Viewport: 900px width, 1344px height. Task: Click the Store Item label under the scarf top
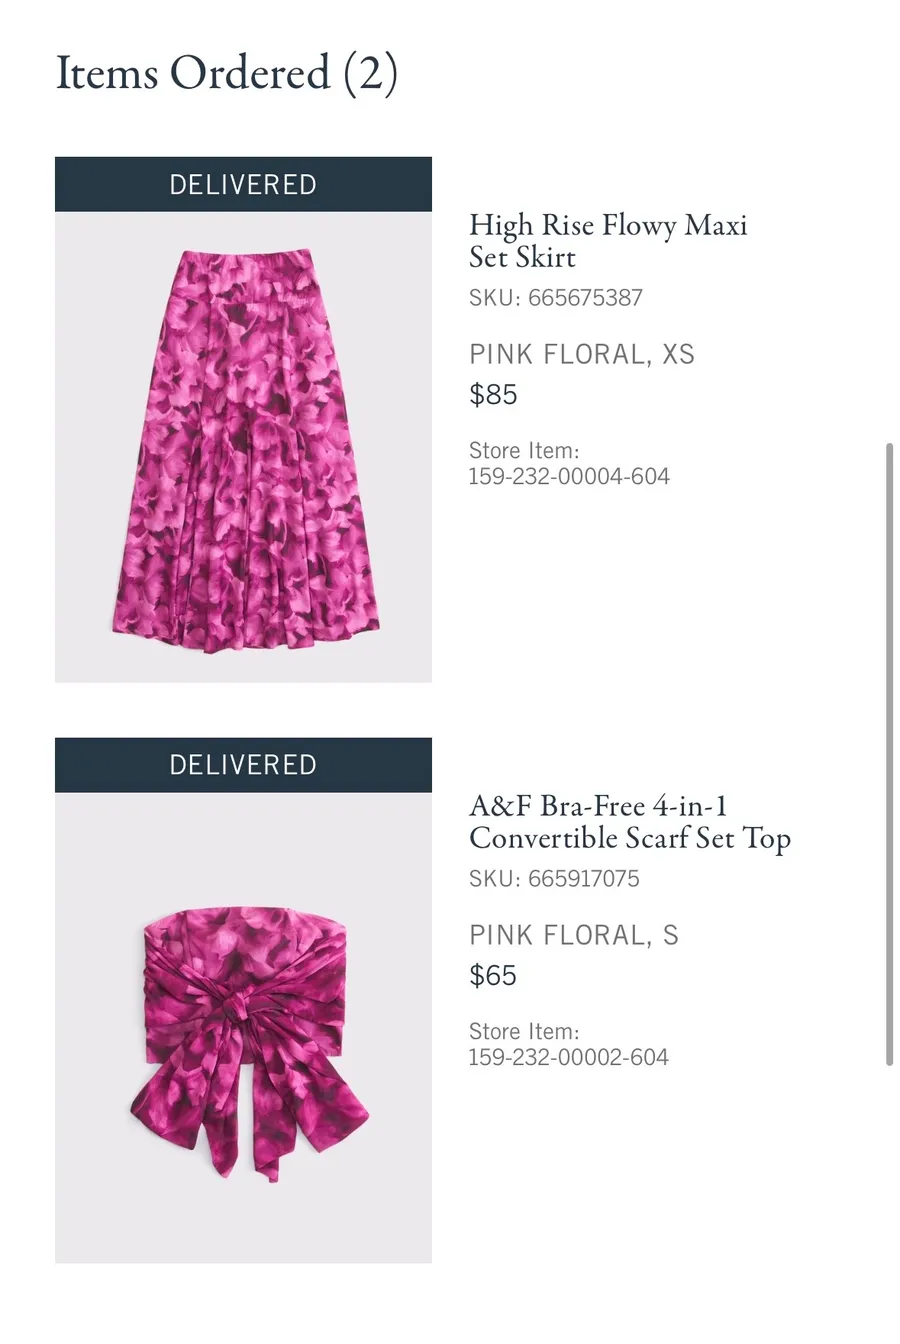tap(524, 1032)
